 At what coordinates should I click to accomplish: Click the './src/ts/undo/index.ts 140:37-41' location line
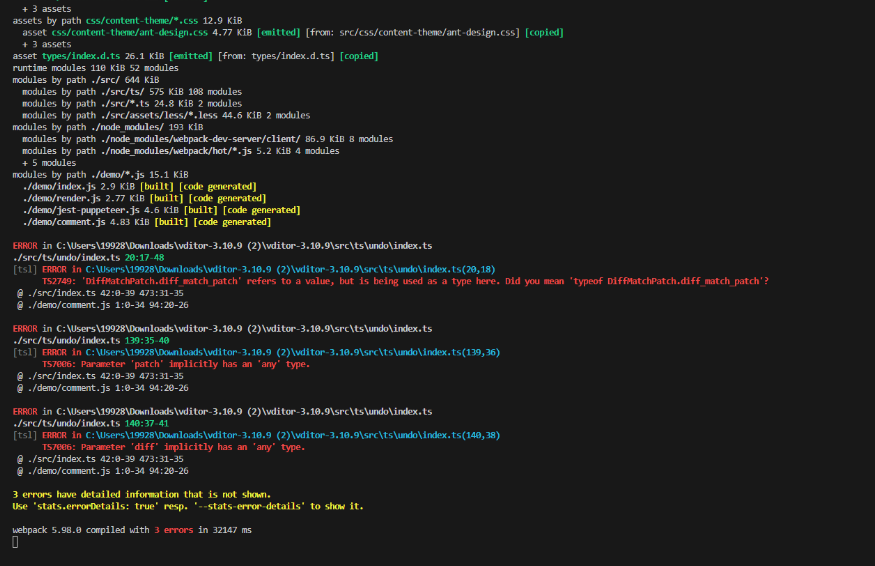(x=90, y=423)
